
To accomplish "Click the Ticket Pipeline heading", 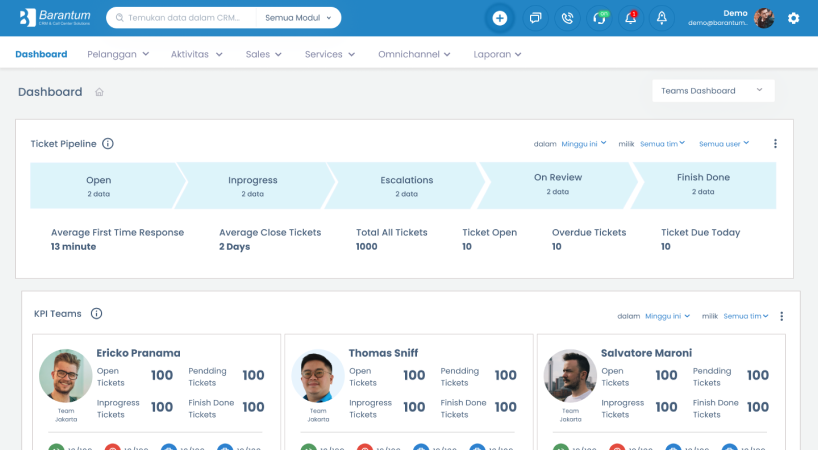I will [64, 144].
